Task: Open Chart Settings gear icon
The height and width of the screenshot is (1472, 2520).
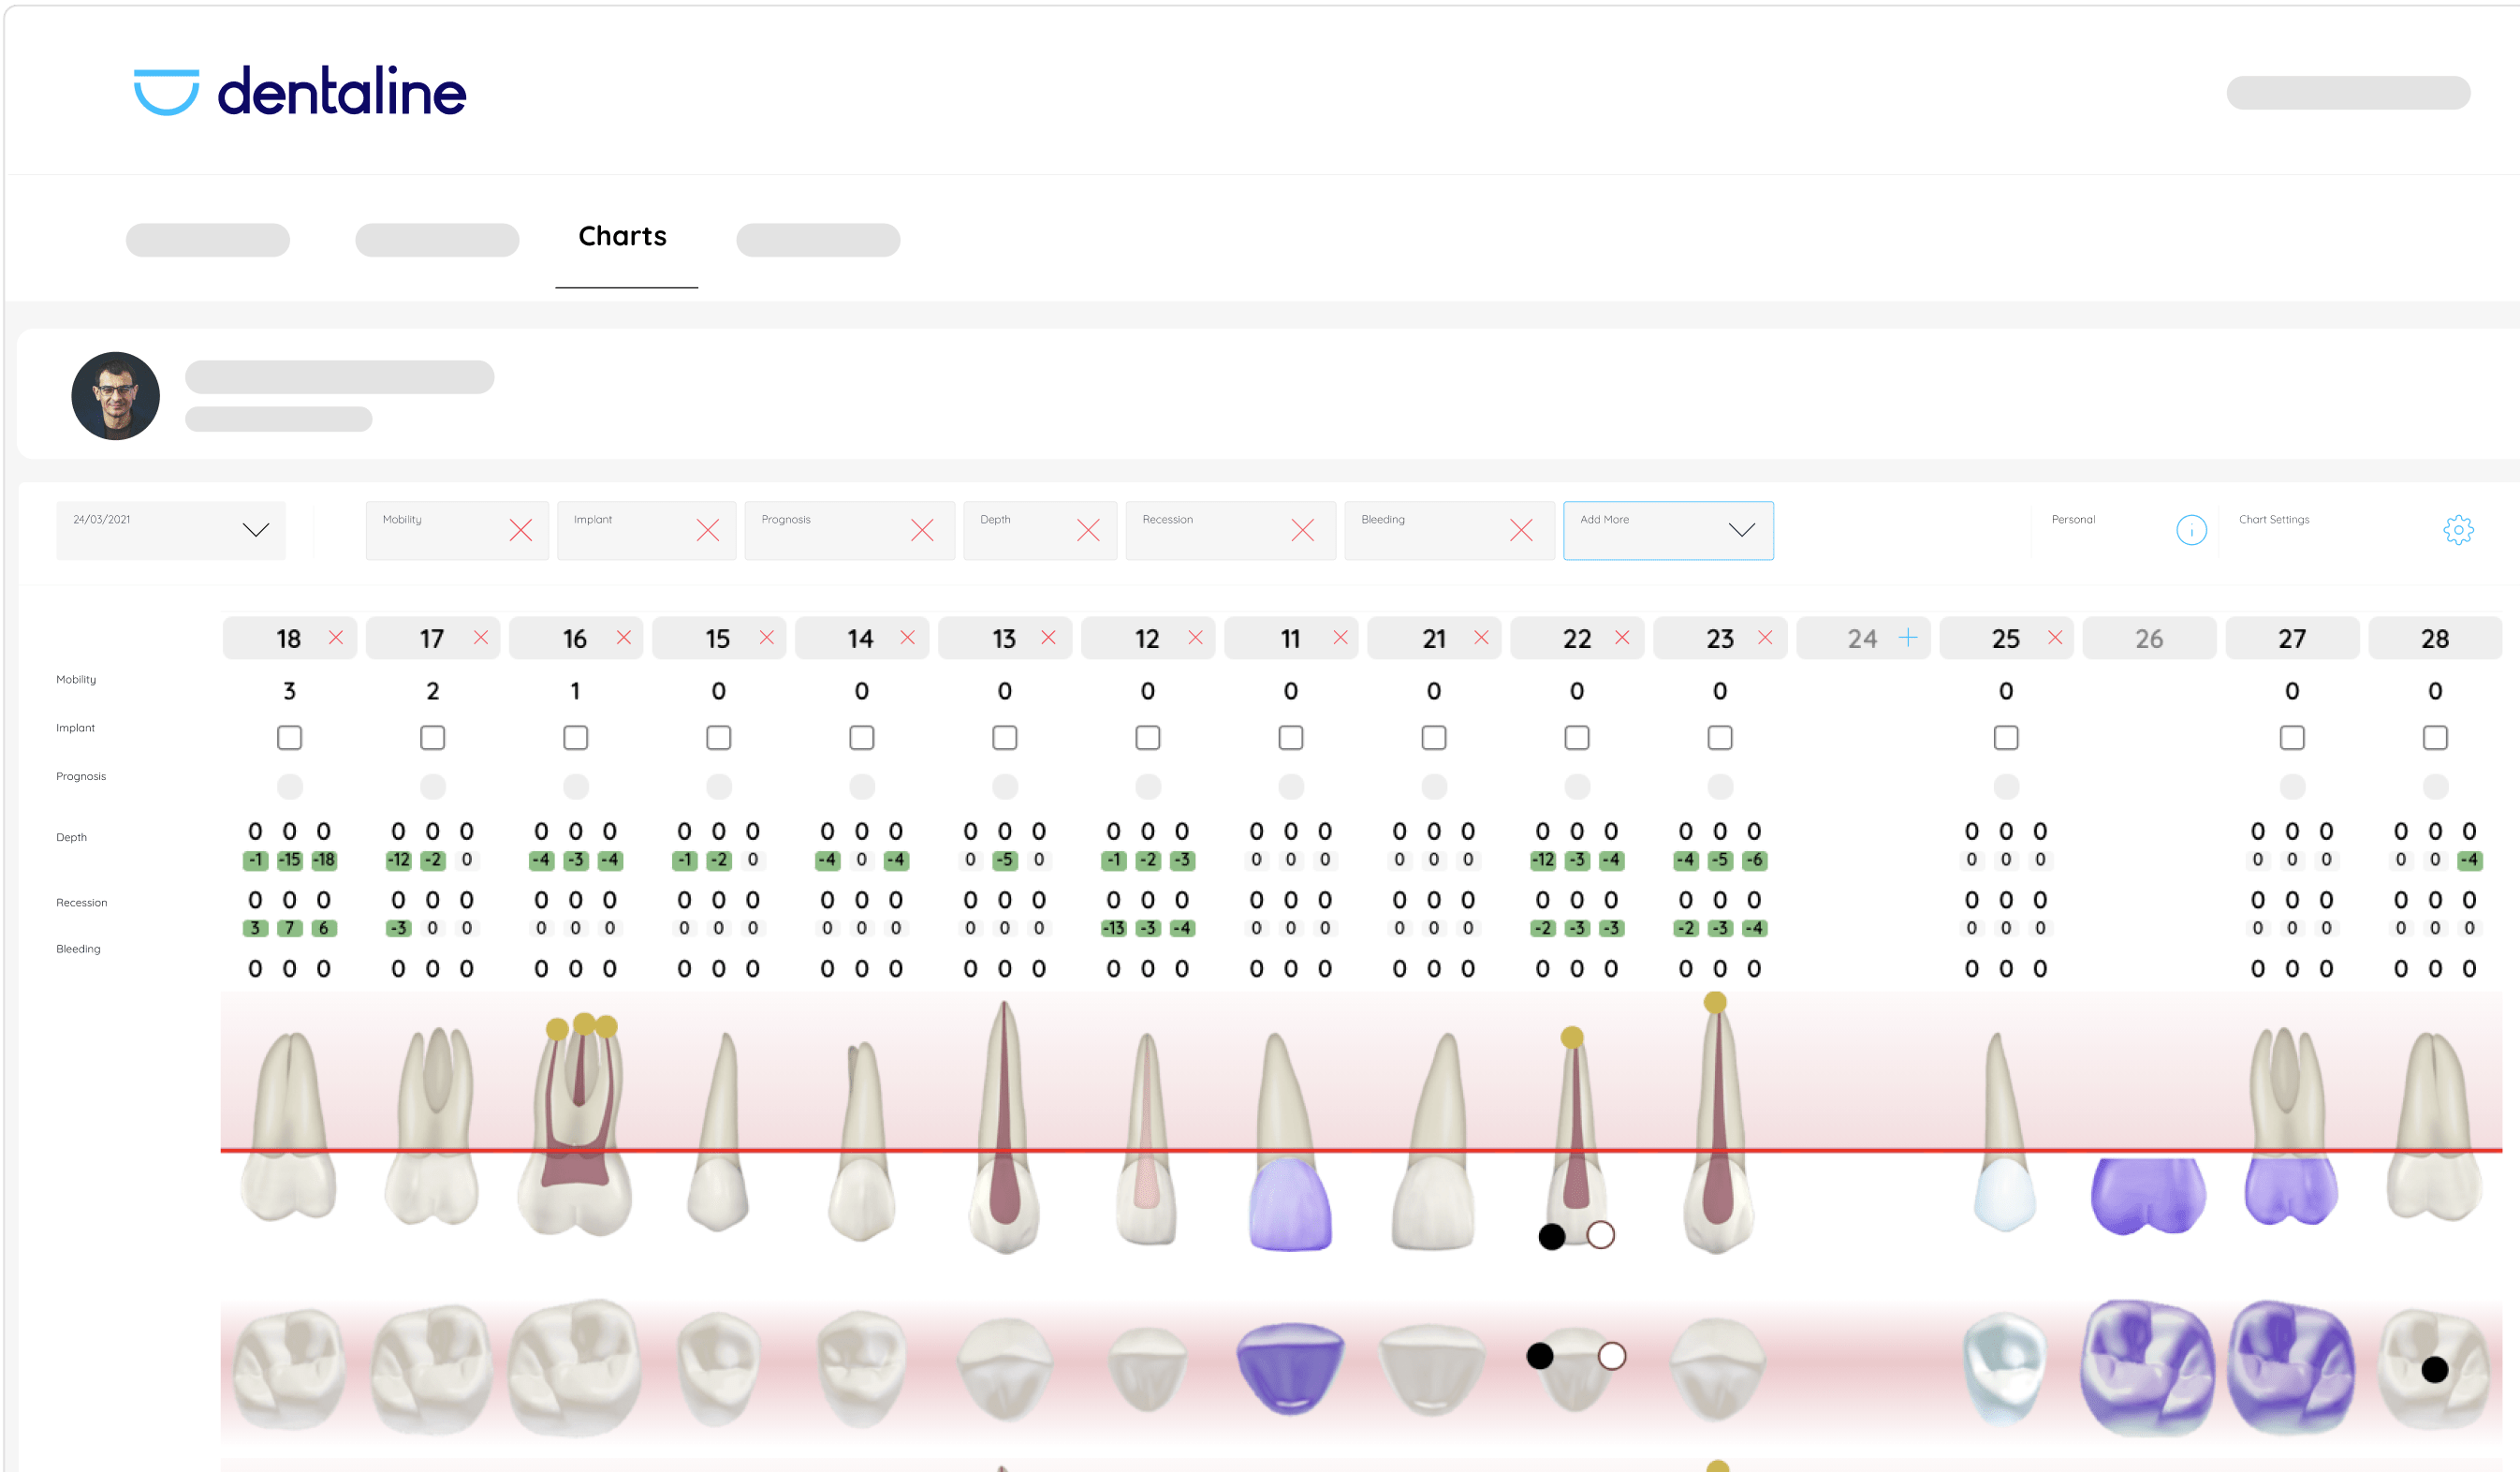Action: pyautogui.click(x=2458, y=530)
